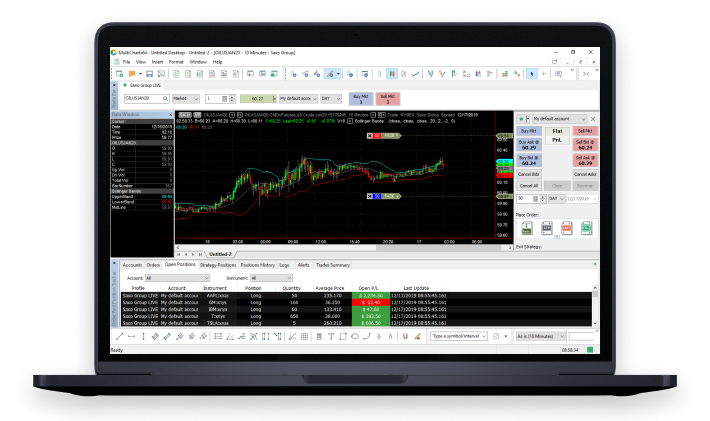The width and height of the screenshot is (710, 421).
Task: Open the Market order type dropdown
Action: tap(186, 98)
